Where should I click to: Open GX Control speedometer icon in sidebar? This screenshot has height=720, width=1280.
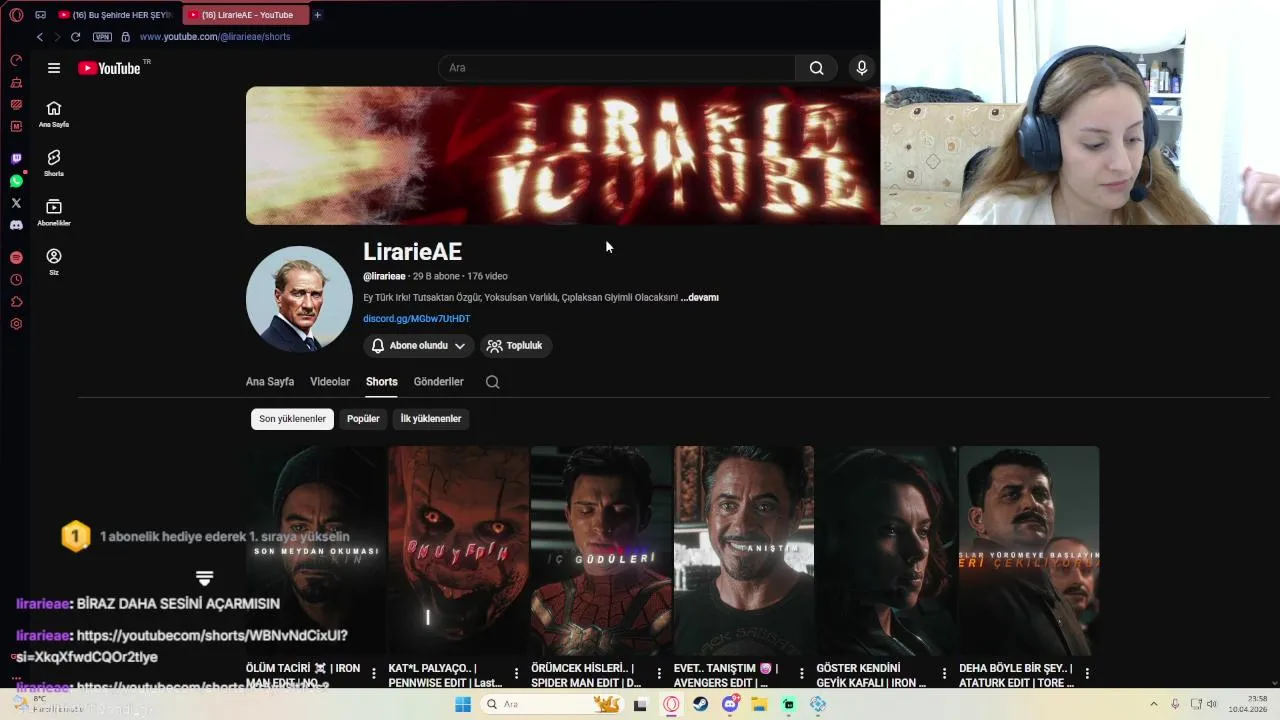point(16,60)
